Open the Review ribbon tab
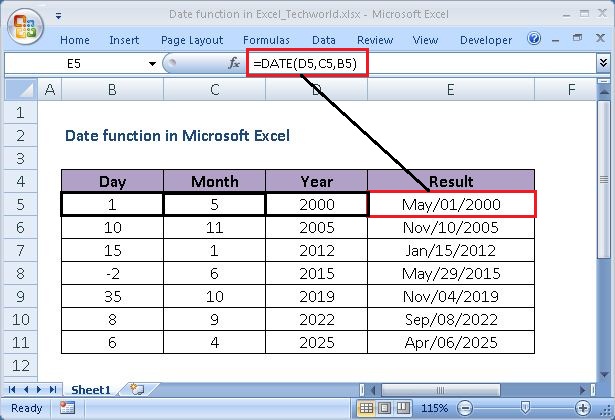615x420 pixels. (375, 40)
